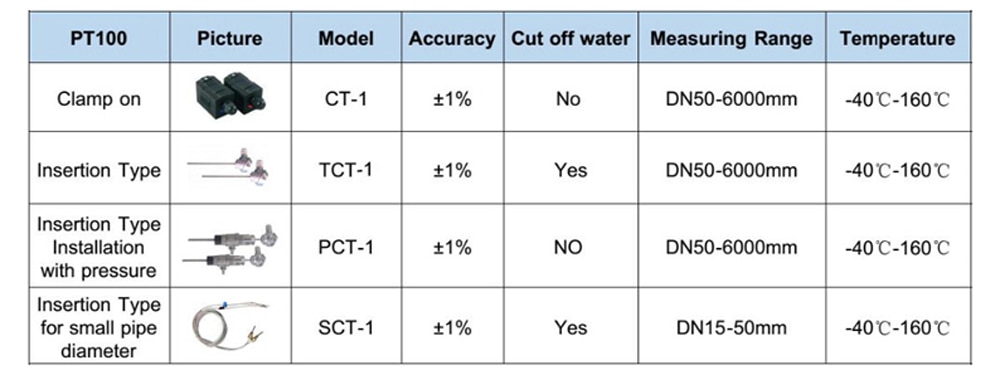Click the TCT-1 model cell
The height and width of the screenshot is (375, 1000).
pos(346,170)
